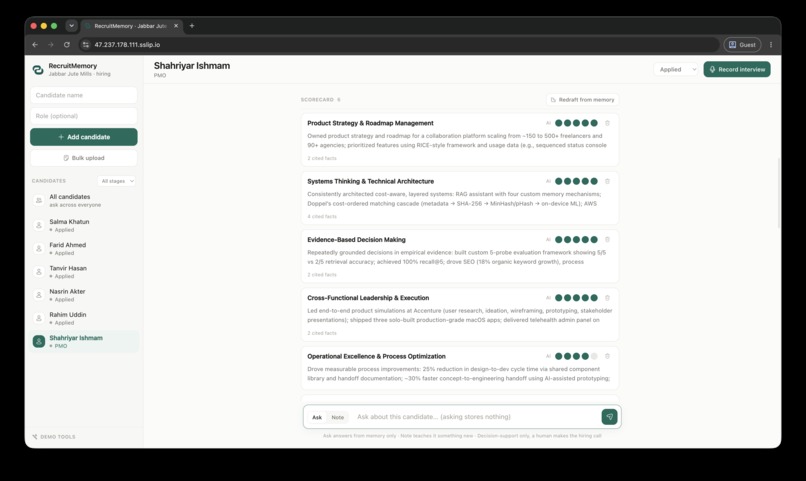Set Evidence-Based Decision Making rating to first dot

559,239
